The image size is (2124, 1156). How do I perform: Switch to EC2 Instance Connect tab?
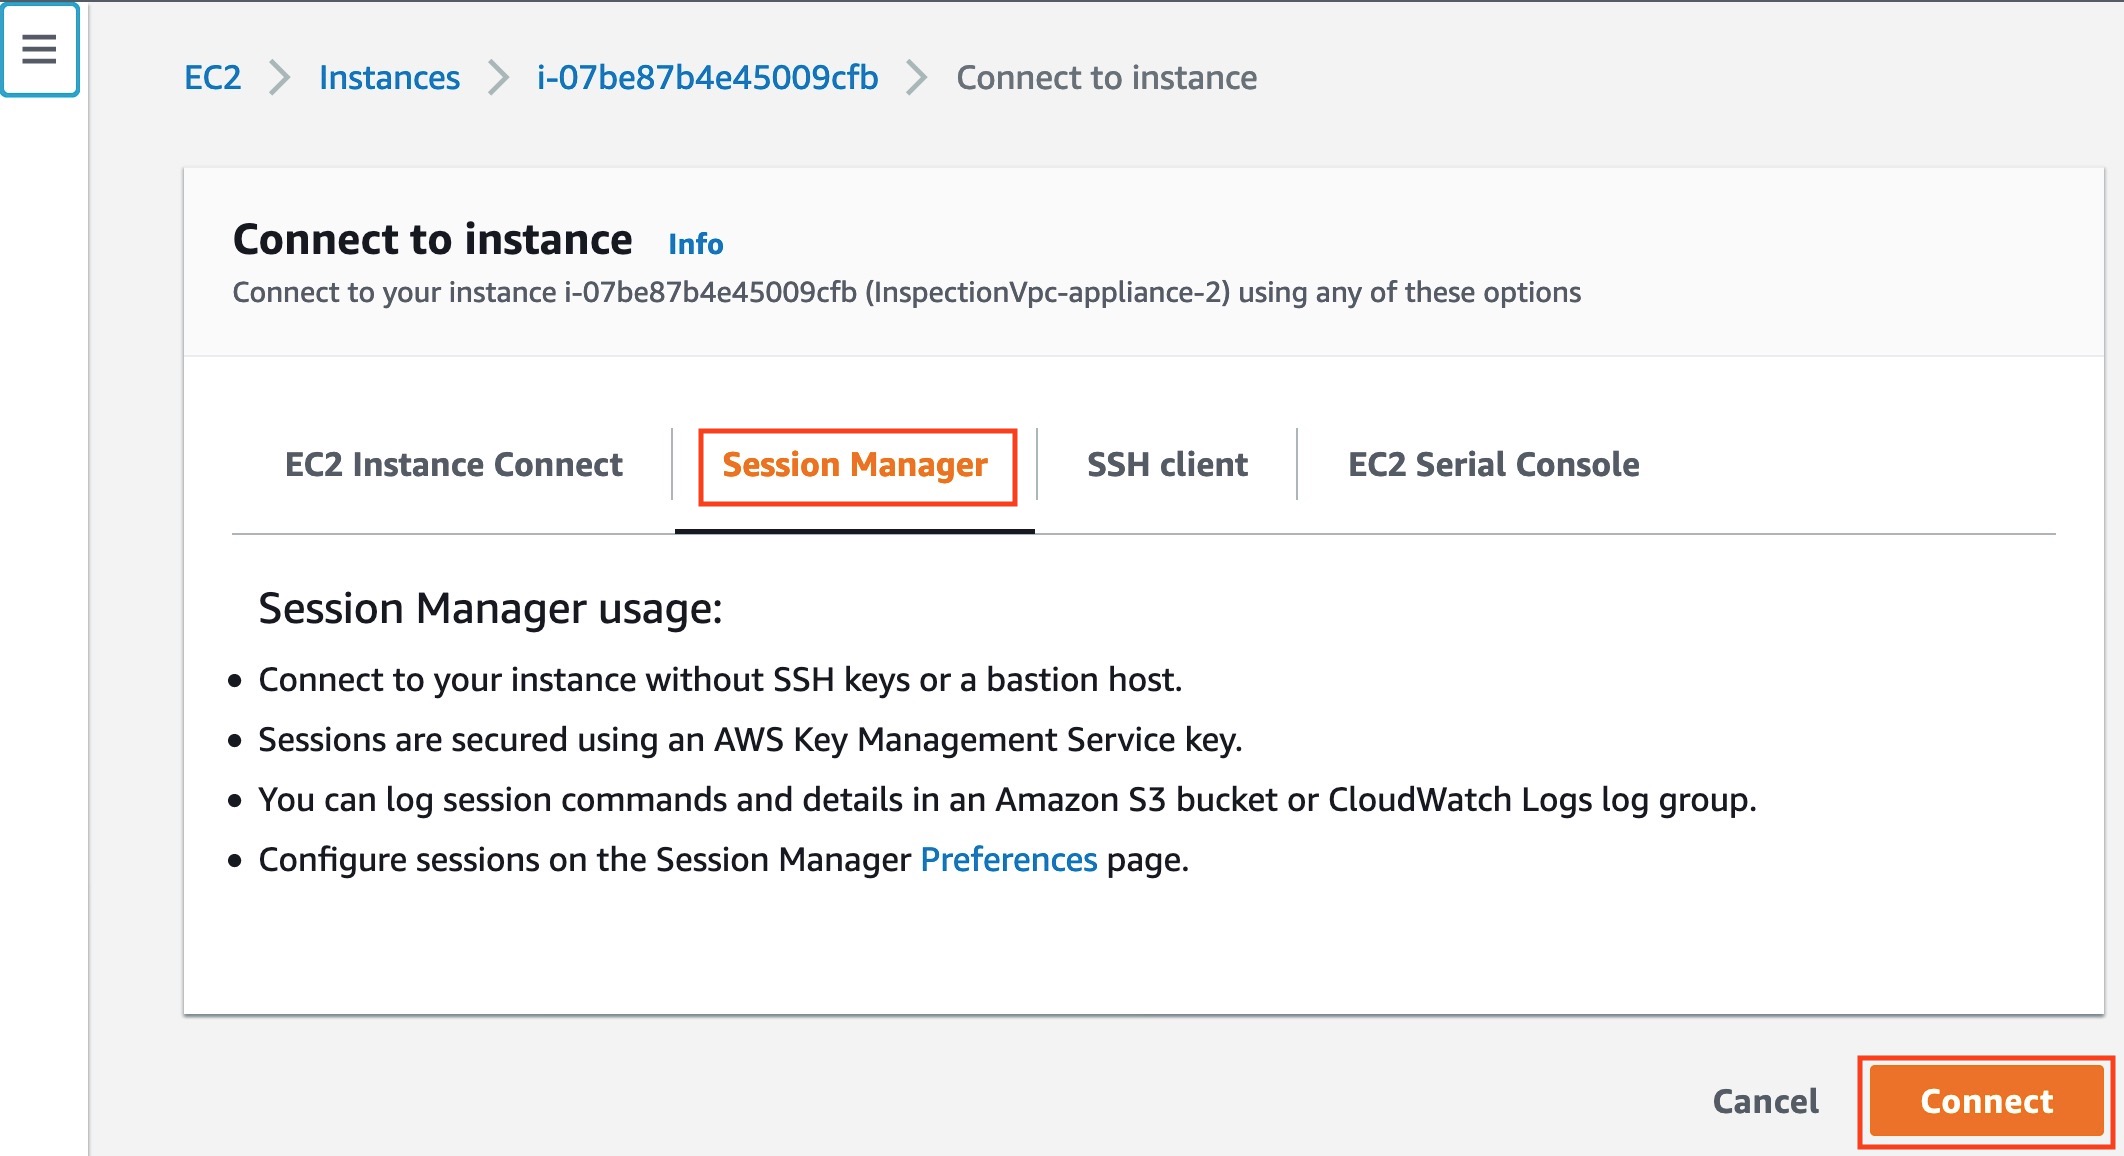454,465
